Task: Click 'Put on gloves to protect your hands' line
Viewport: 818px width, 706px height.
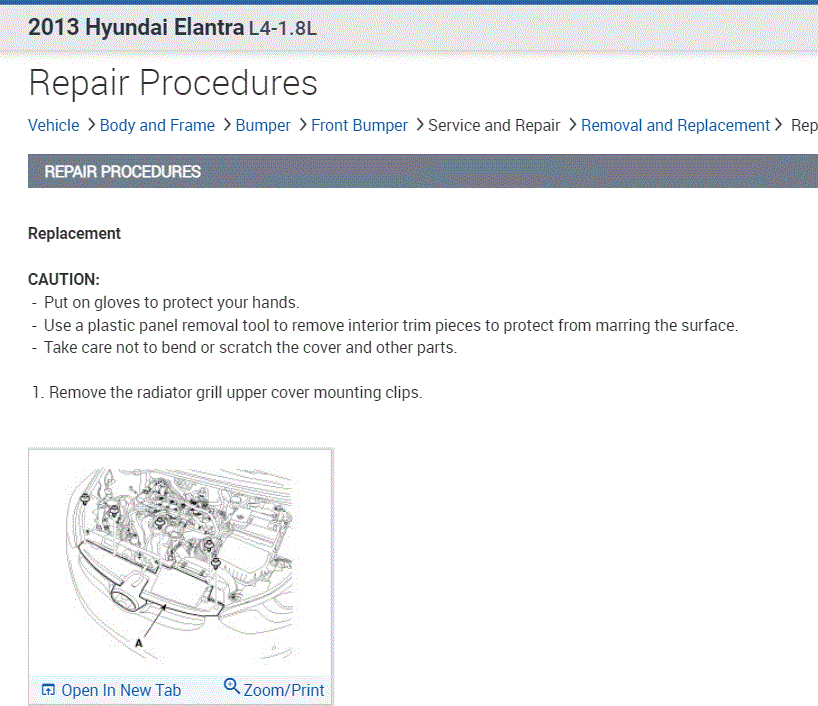Action: coord(172,303)
